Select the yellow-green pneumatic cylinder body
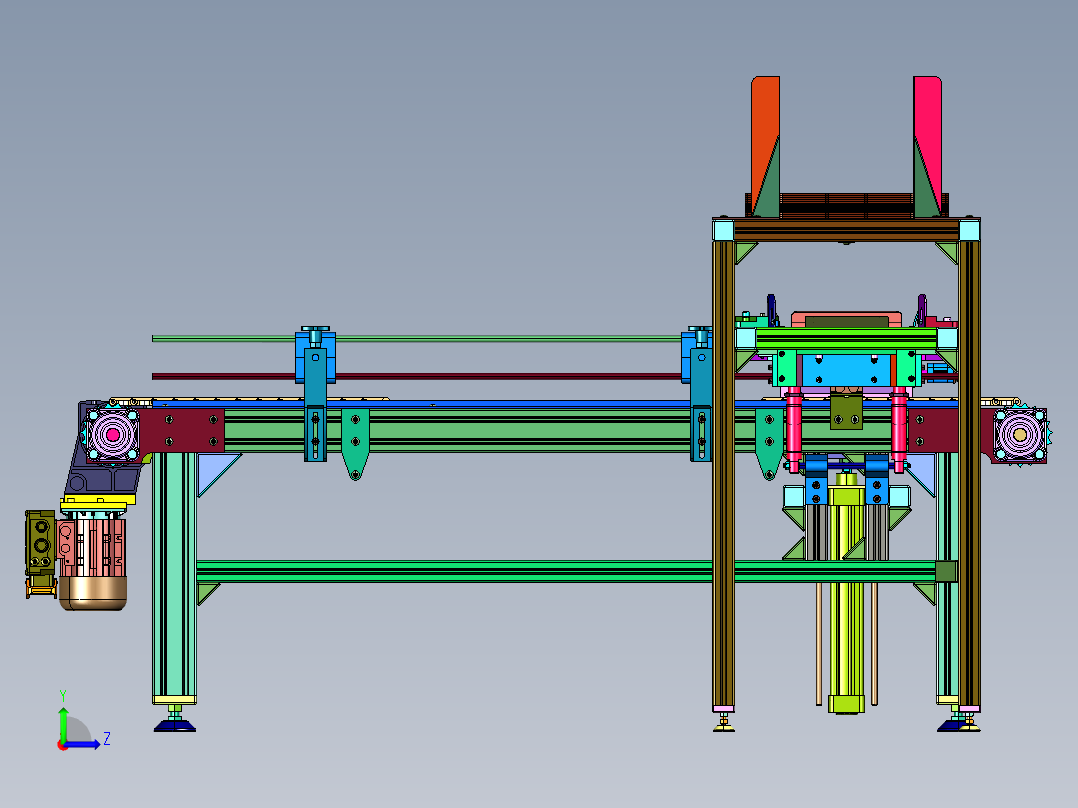 point(846,598)
